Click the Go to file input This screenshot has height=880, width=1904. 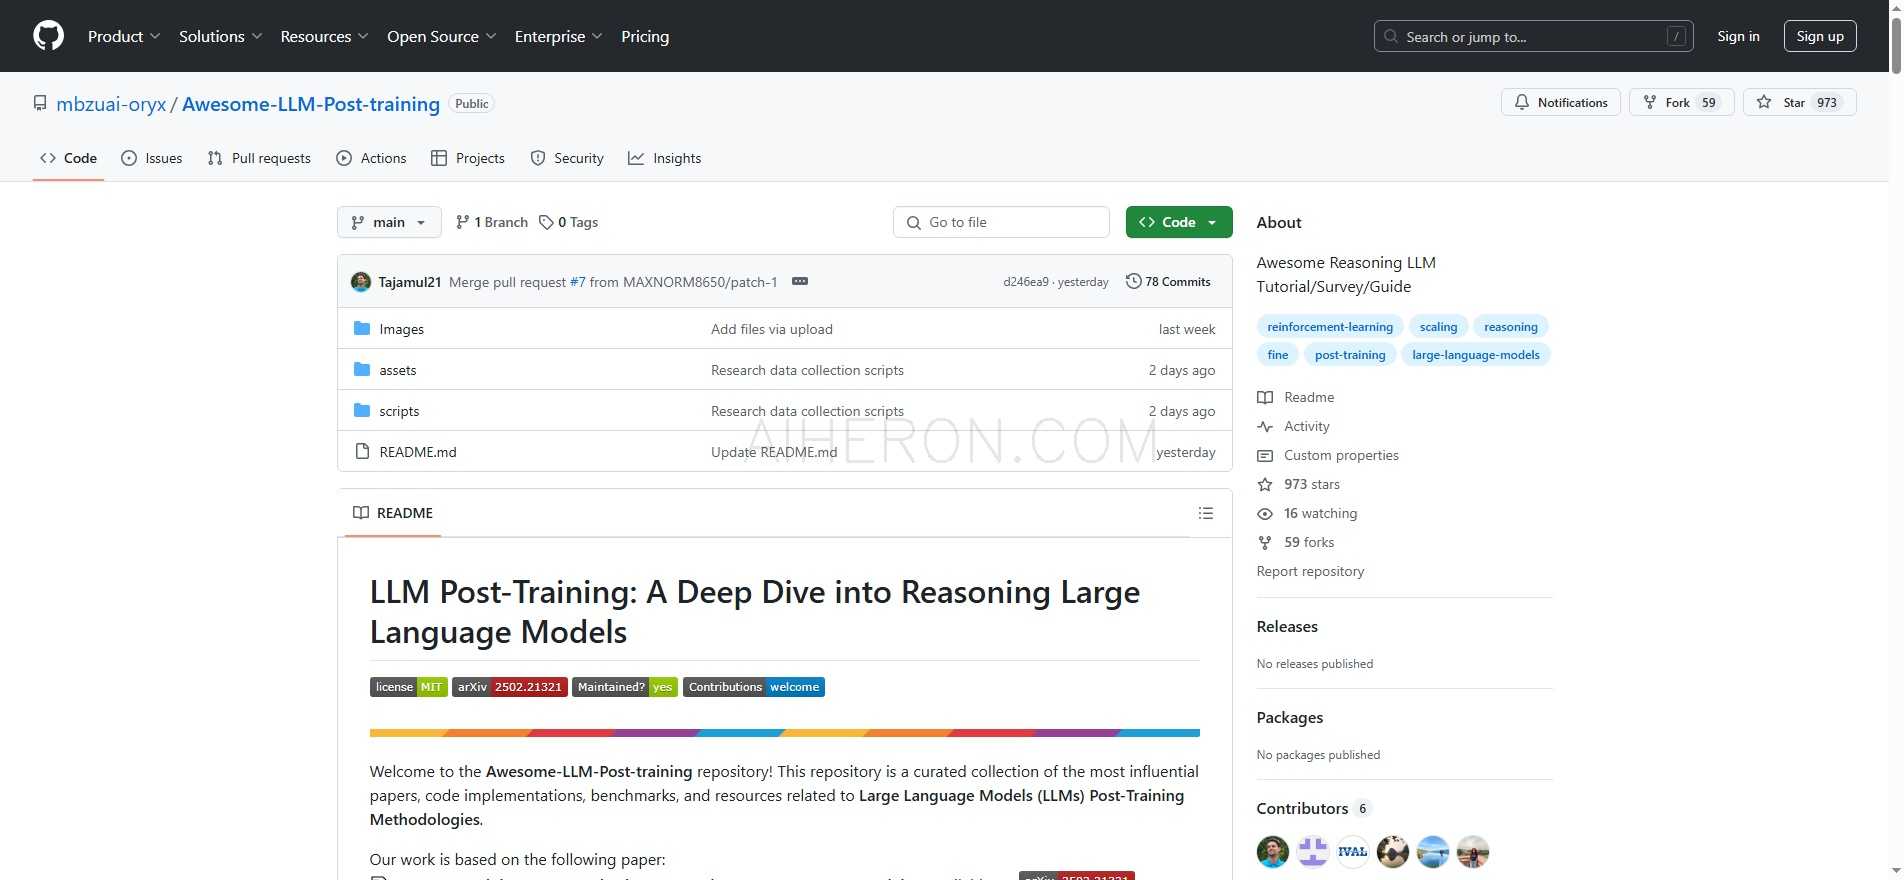1001,222
